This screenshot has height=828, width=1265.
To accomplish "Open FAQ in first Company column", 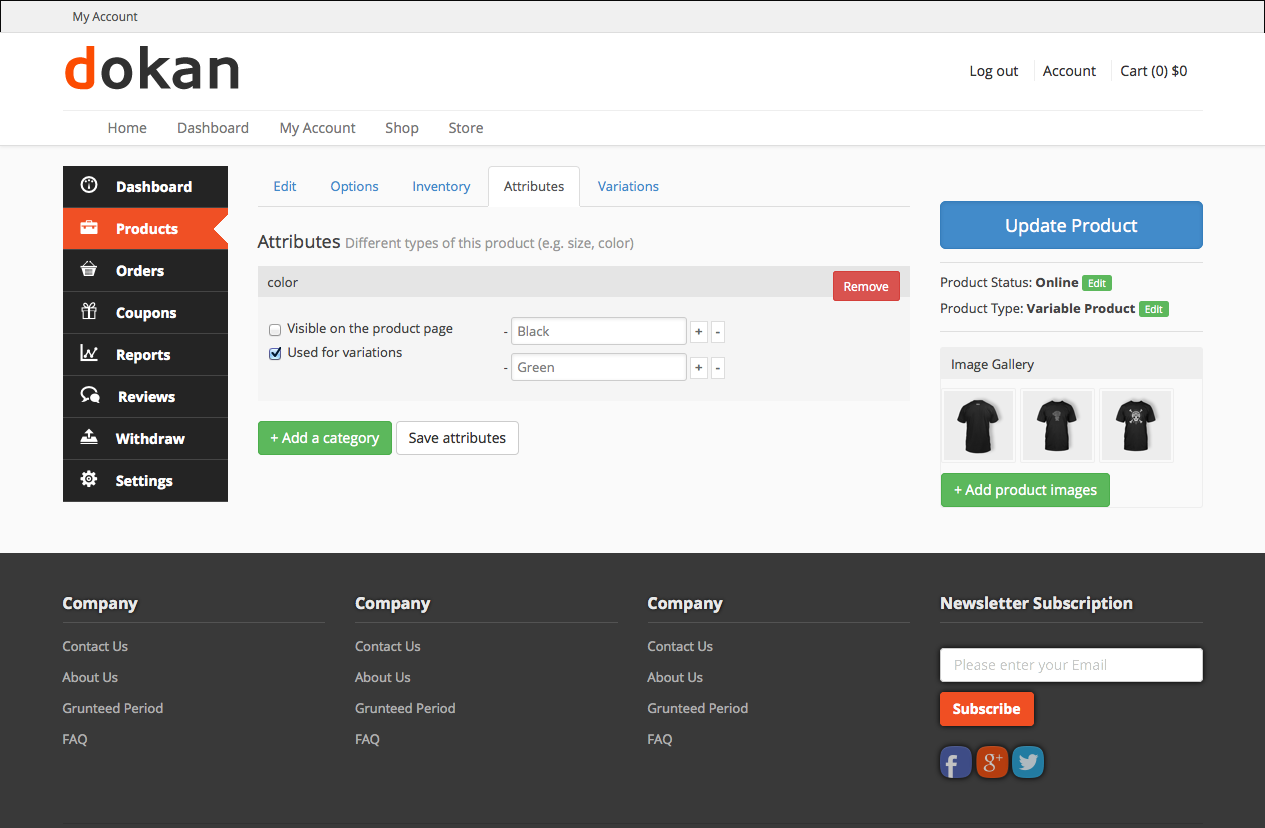I will 75,739.
